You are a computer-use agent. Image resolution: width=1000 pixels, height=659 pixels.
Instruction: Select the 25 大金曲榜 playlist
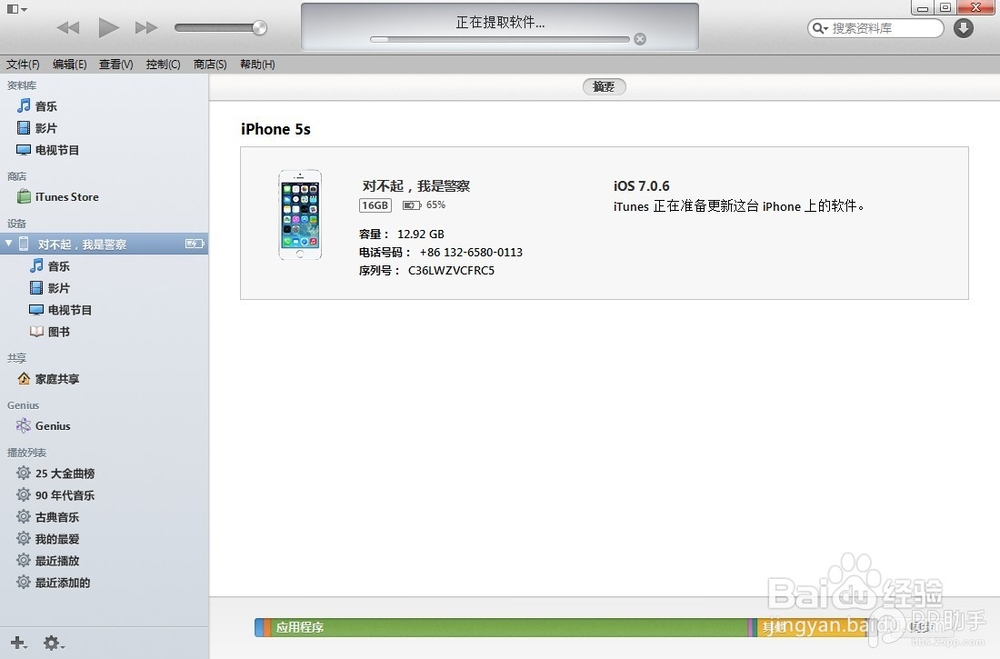[65, 473]
